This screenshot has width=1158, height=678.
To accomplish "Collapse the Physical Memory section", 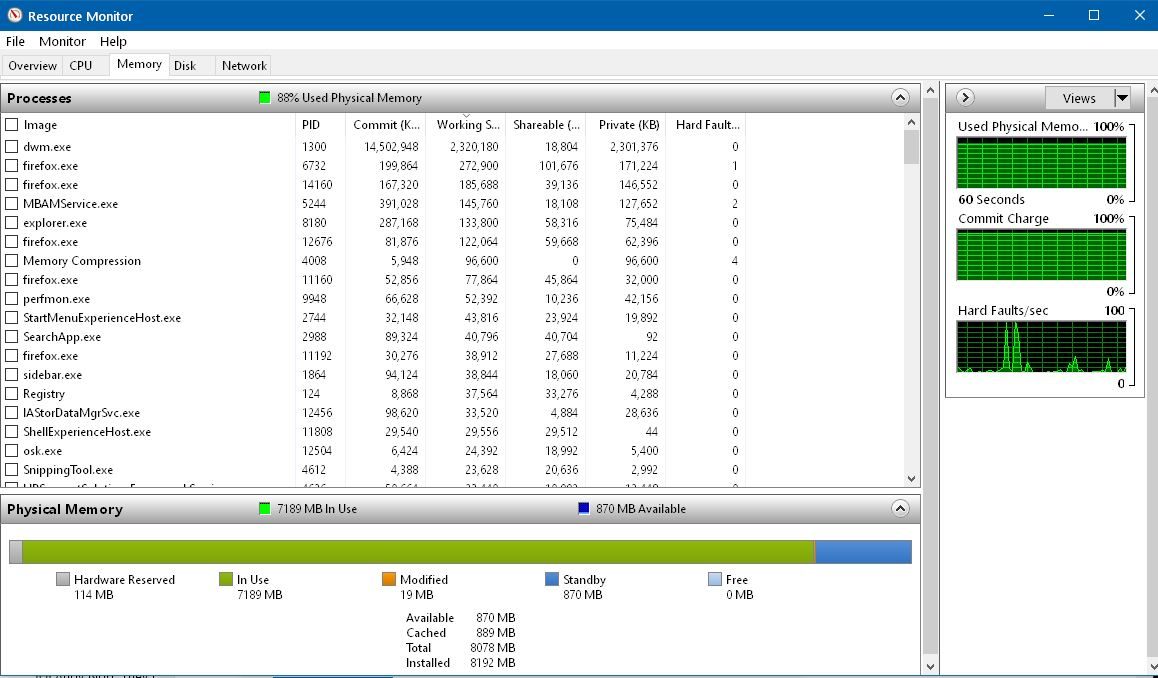I will click(x=900, y=508).
